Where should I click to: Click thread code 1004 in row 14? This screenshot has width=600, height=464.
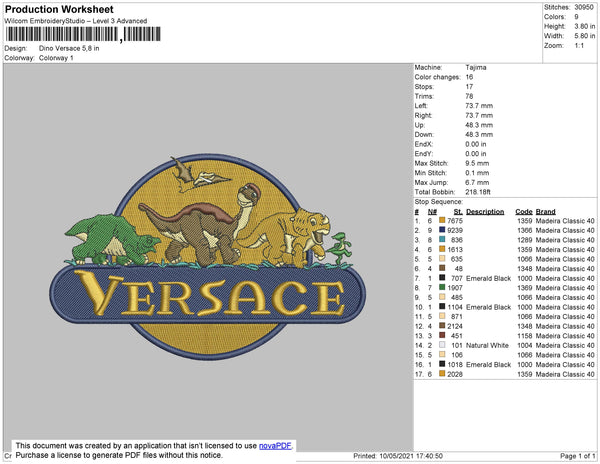(525, 345)
